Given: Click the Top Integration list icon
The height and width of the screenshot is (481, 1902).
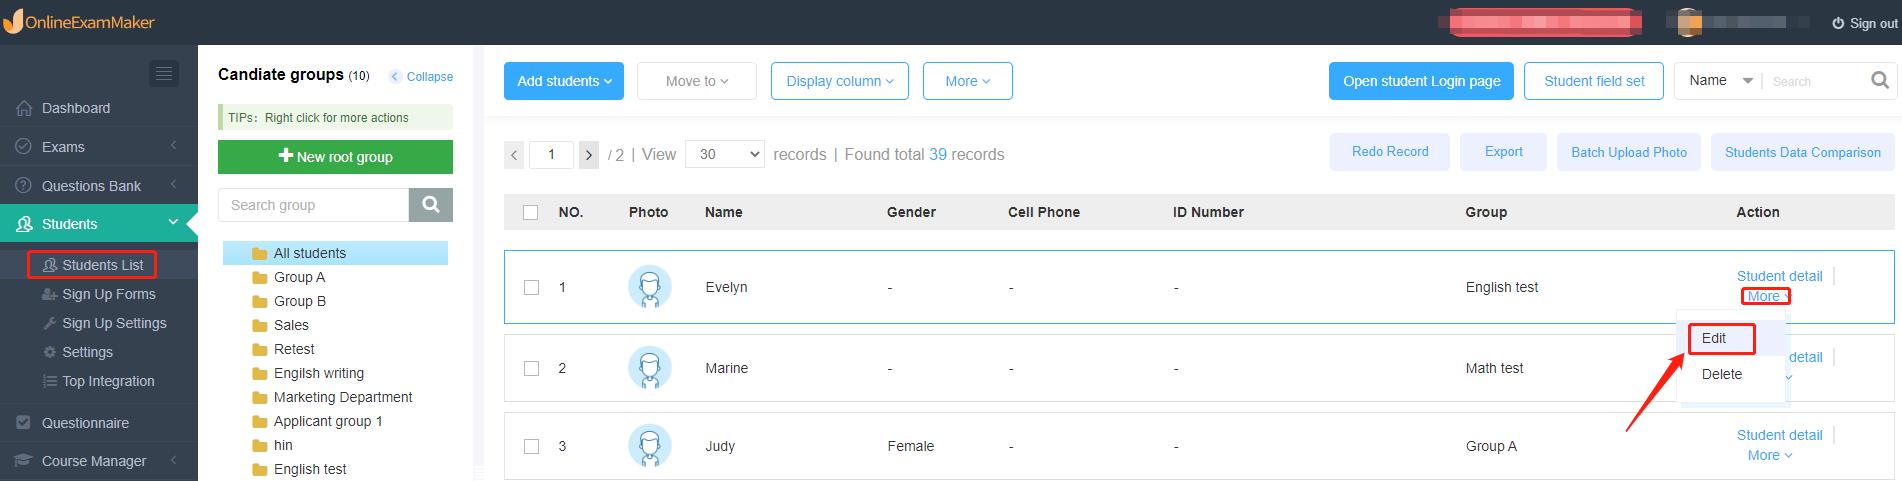Looking at the screenshot, I should click(x=50, y=381).
